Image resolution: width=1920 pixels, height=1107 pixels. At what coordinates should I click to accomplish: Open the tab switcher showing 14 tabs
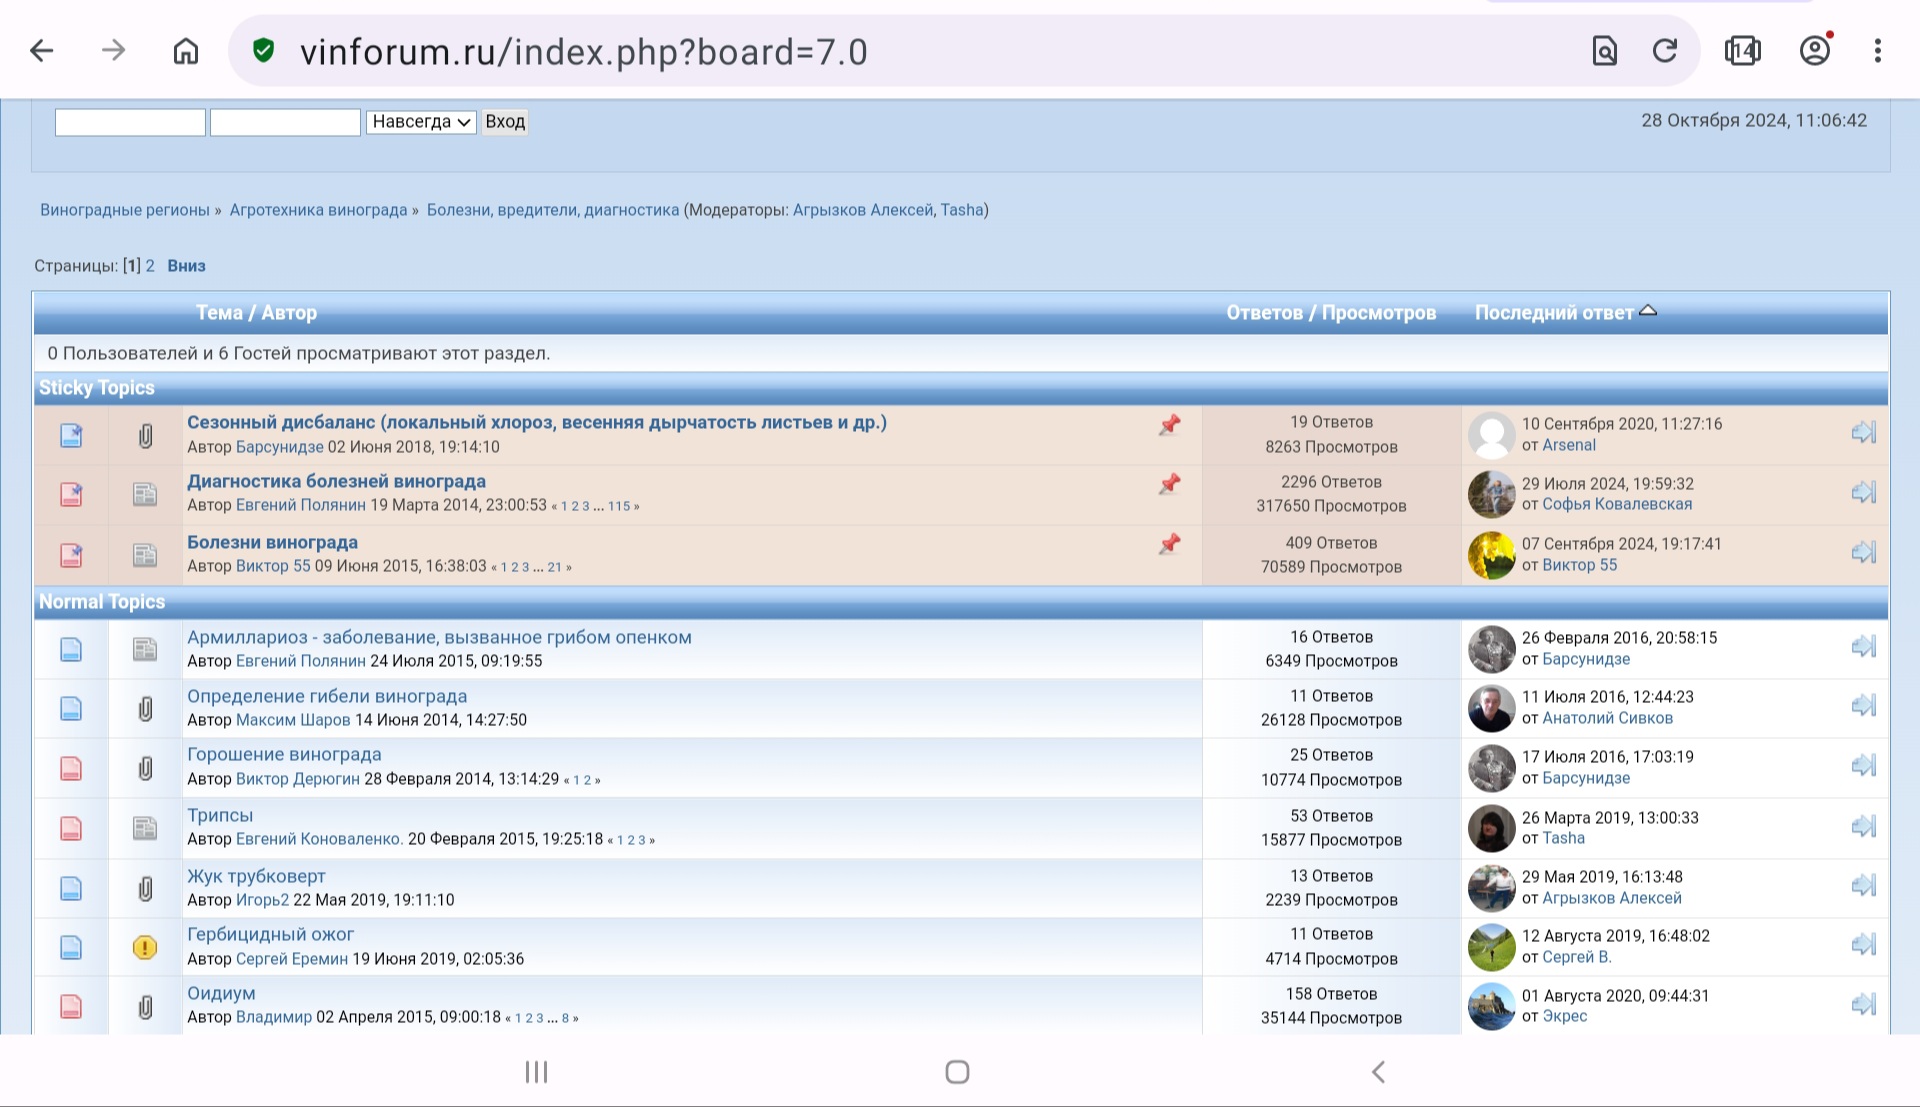pos(1742,51)
